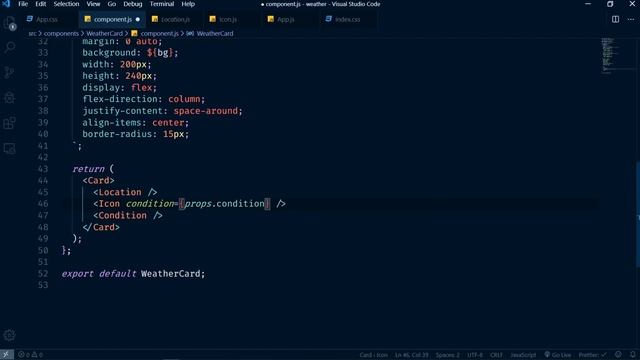Image resolution: width=640 pixels, height=360 pixels.
Task: Open the Edit menu
Action: coord(40,4)
